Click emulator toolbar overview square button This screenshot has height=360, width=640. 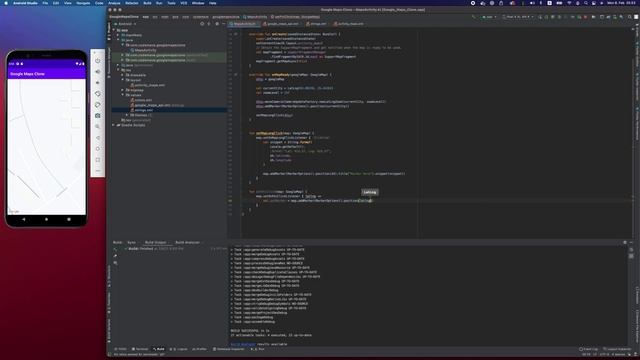pyautogui.click(x=98, y=160)
